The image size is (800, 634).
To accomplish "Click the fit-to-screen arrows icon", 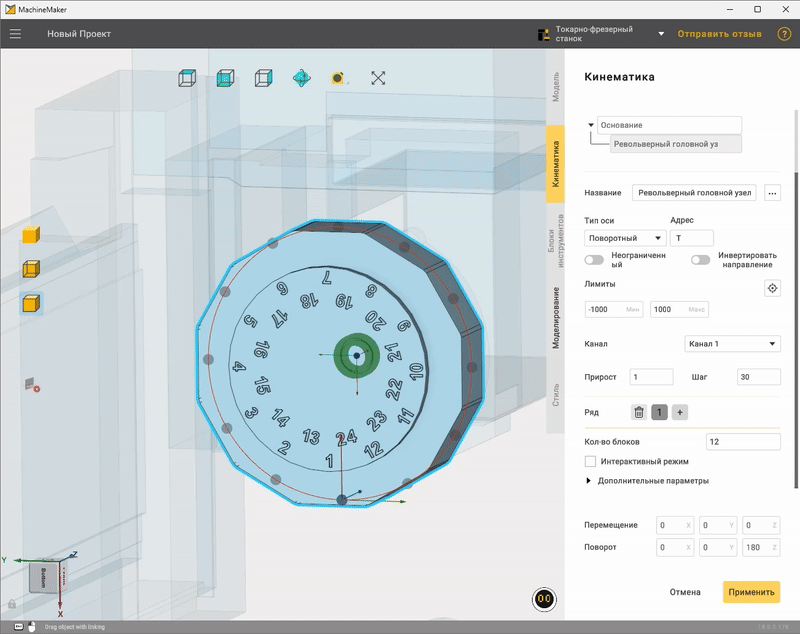I will (x=378, y=78).
